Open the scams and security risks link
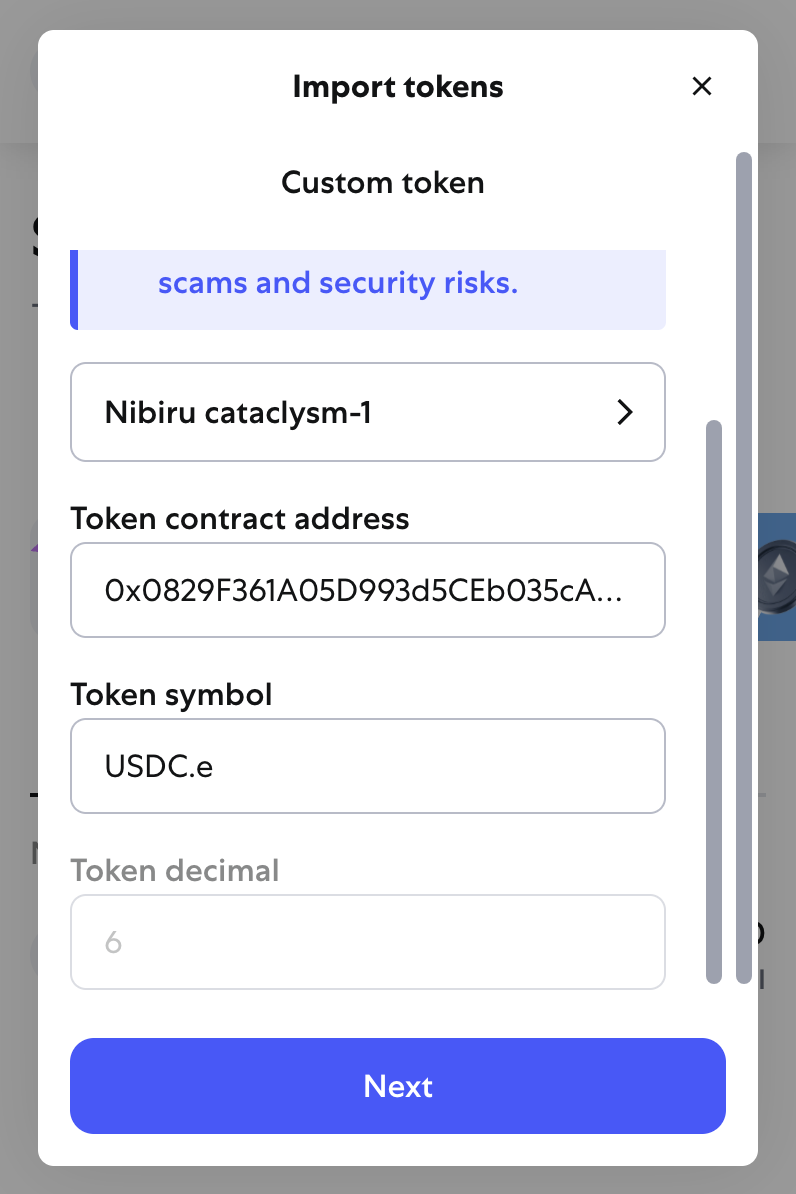Image resolution: width=796 pixels, height=1194 pixels. 338,283
